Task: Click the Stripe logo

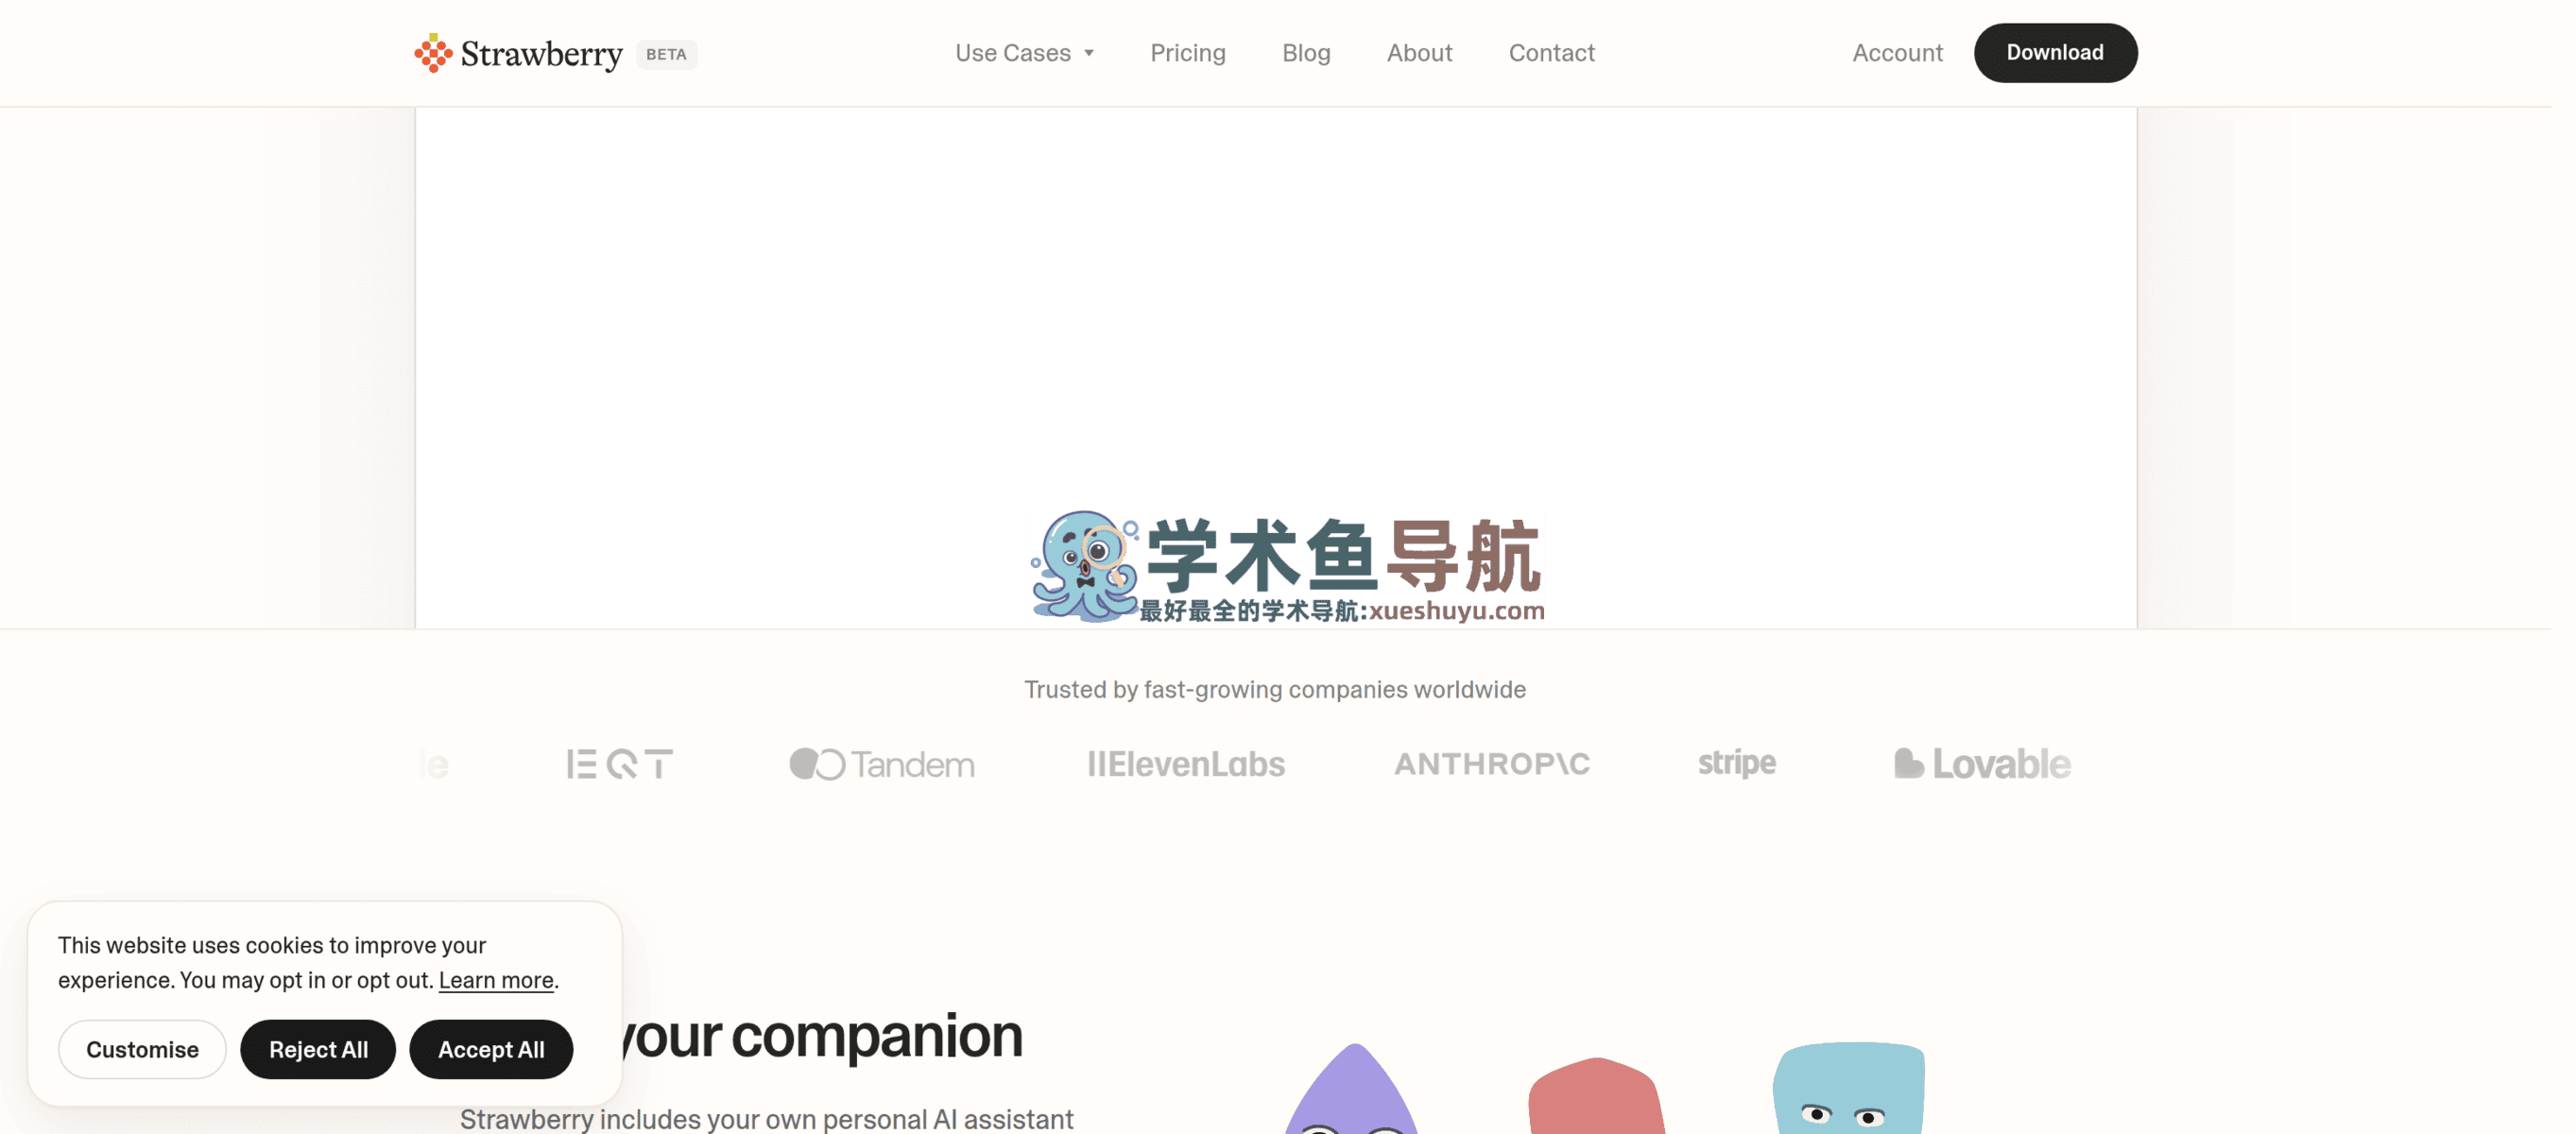Action: tap(1737, 764)
